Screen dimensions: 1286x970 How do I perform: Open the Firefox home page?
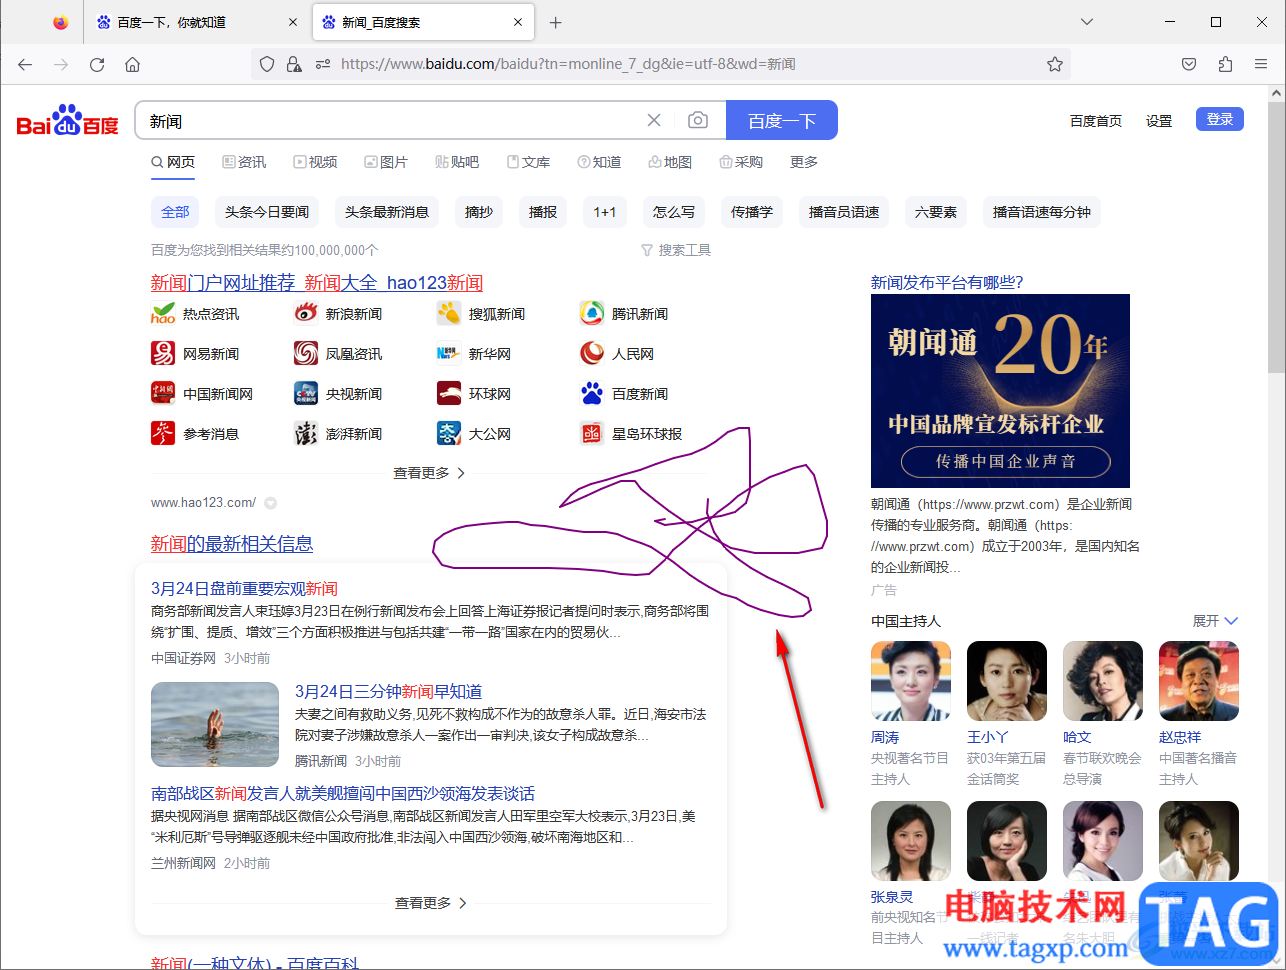tap(133, 64)
